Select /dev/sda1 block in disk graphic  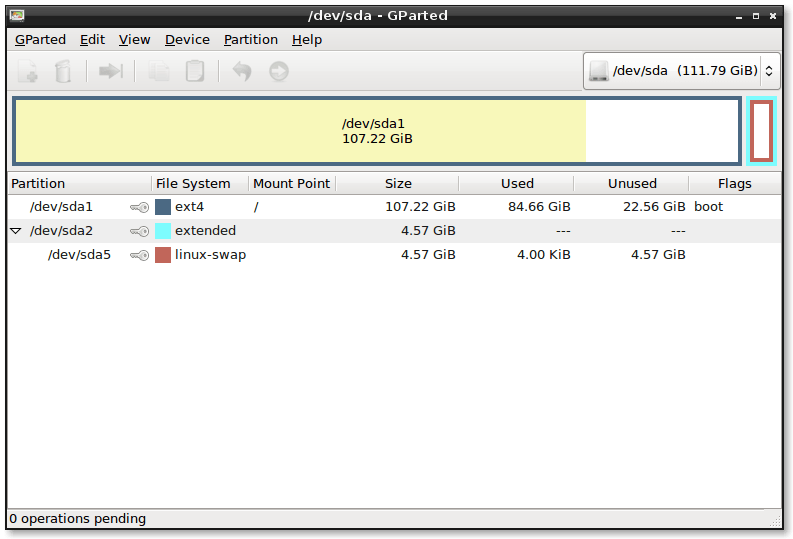[377, 131]
